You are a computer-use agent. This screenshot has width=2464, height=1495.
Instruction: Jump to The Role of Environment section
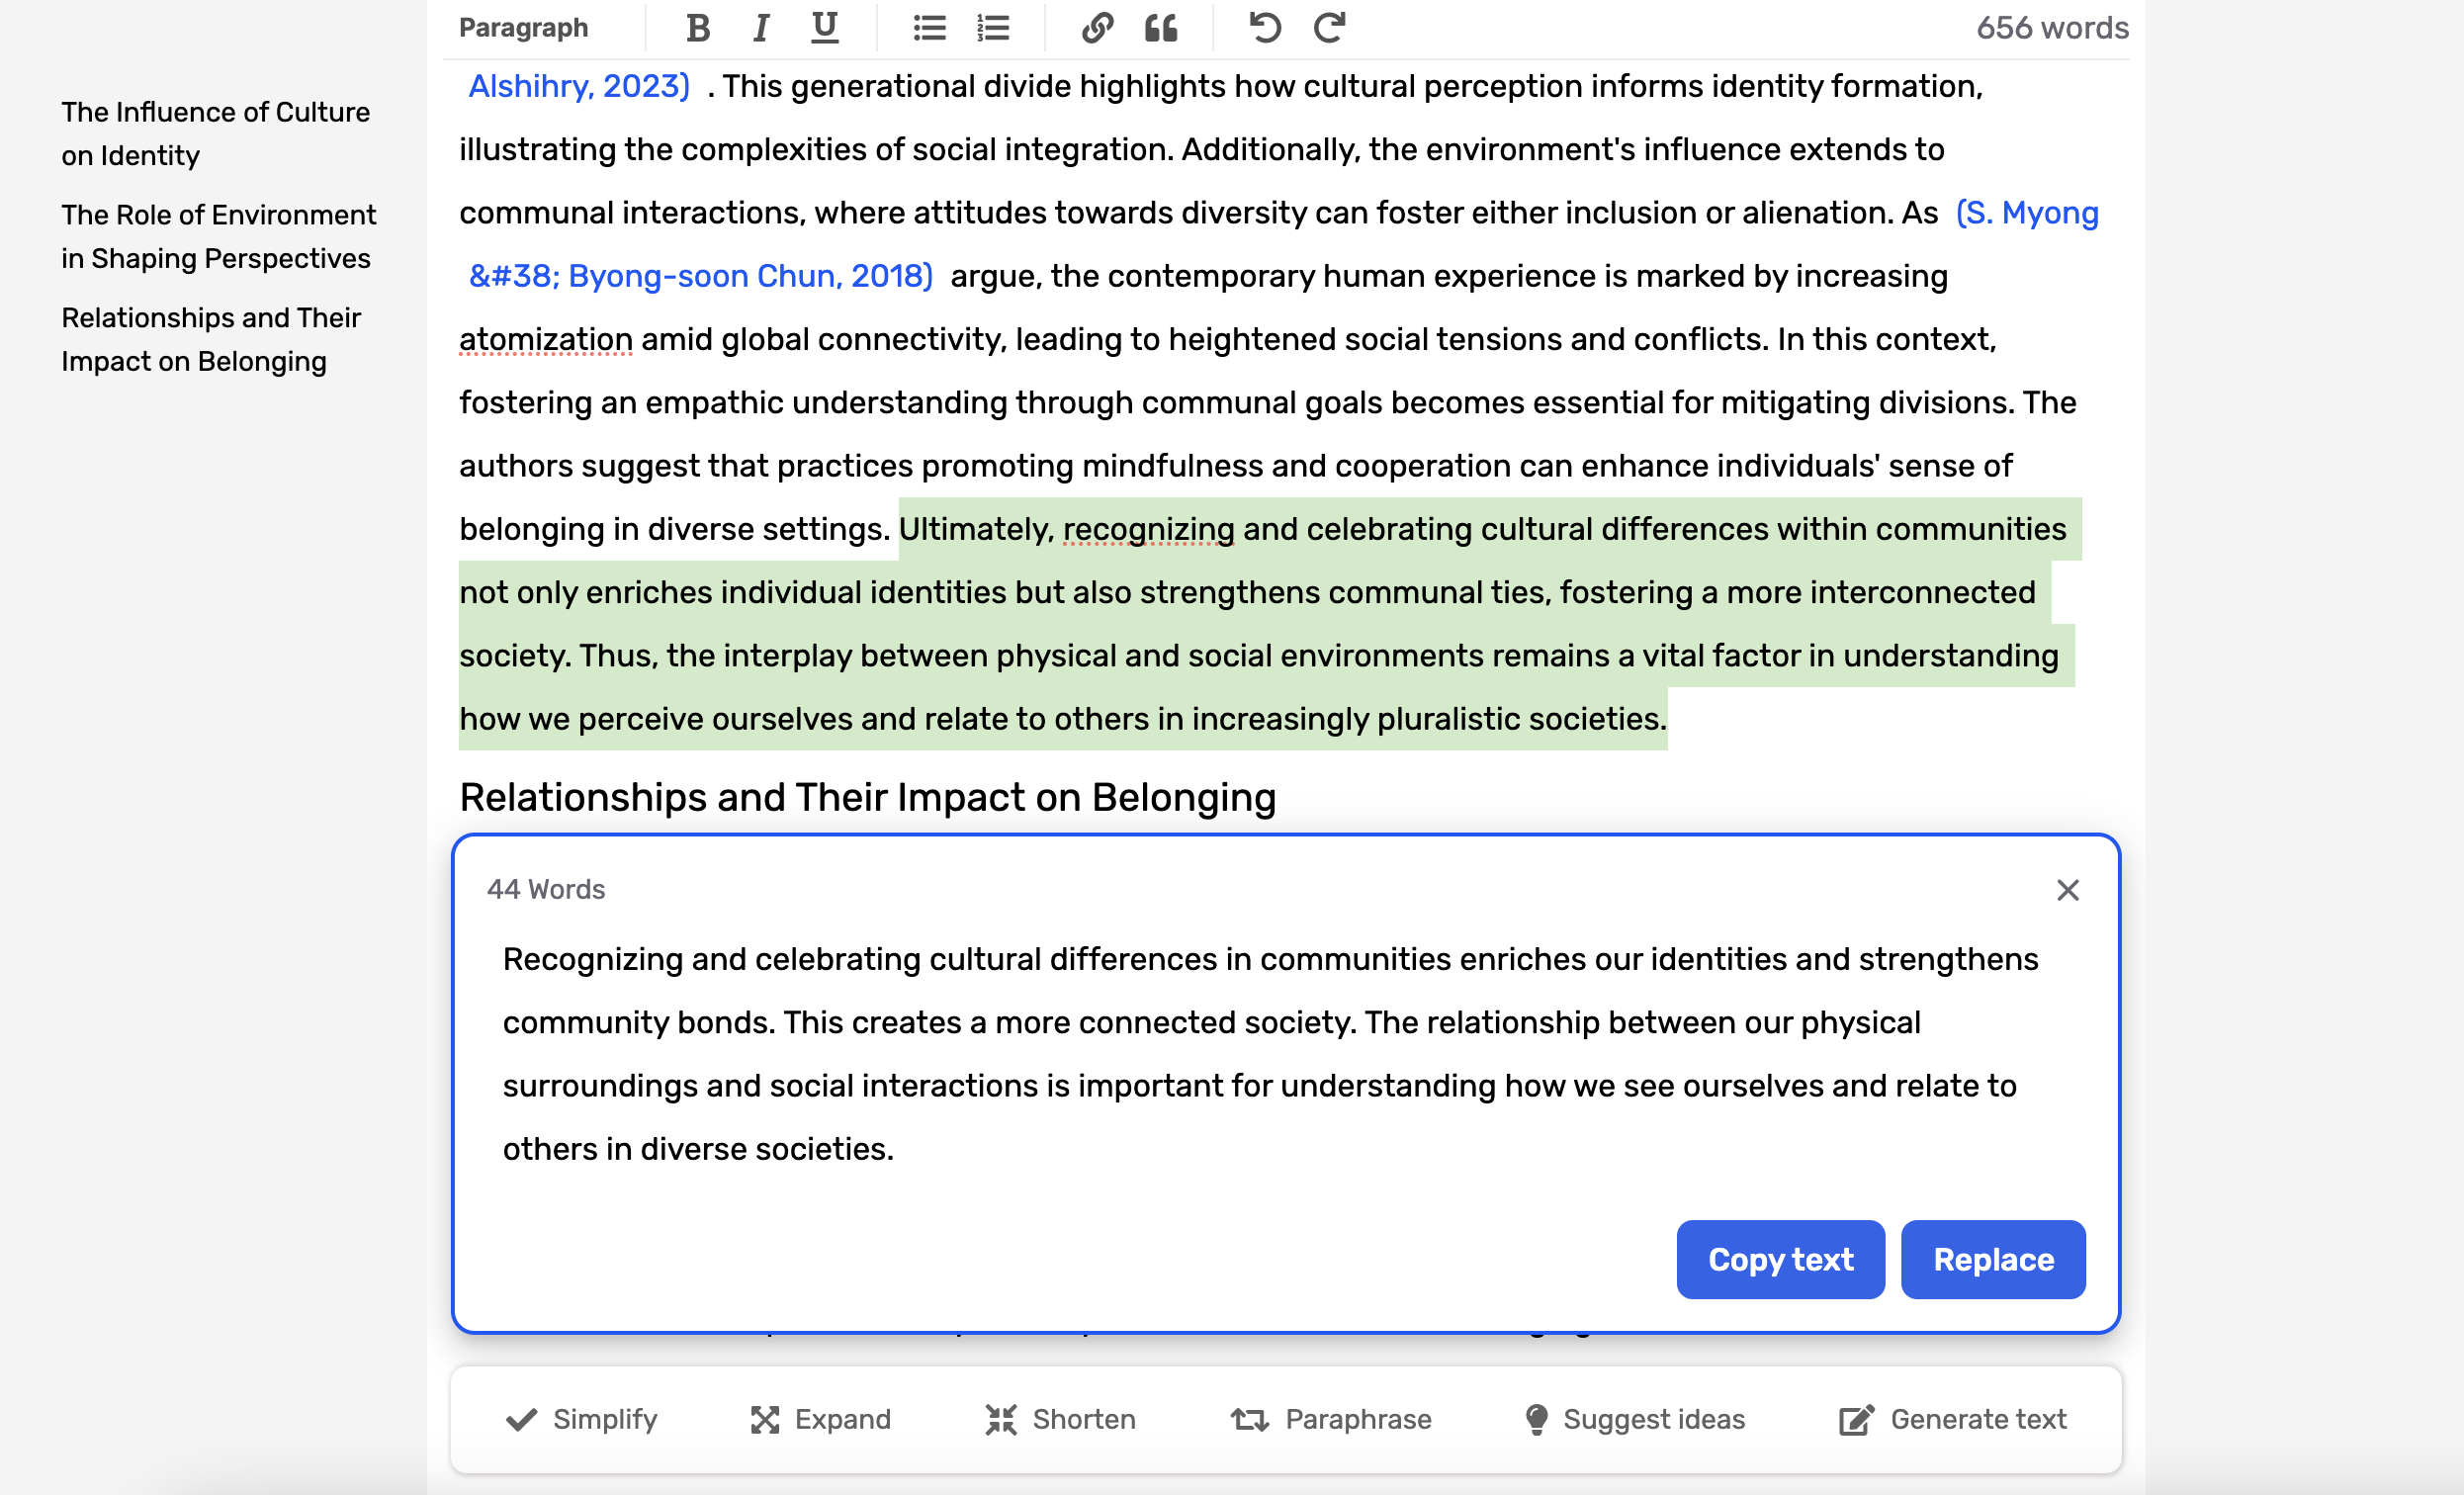coord(218,237)
